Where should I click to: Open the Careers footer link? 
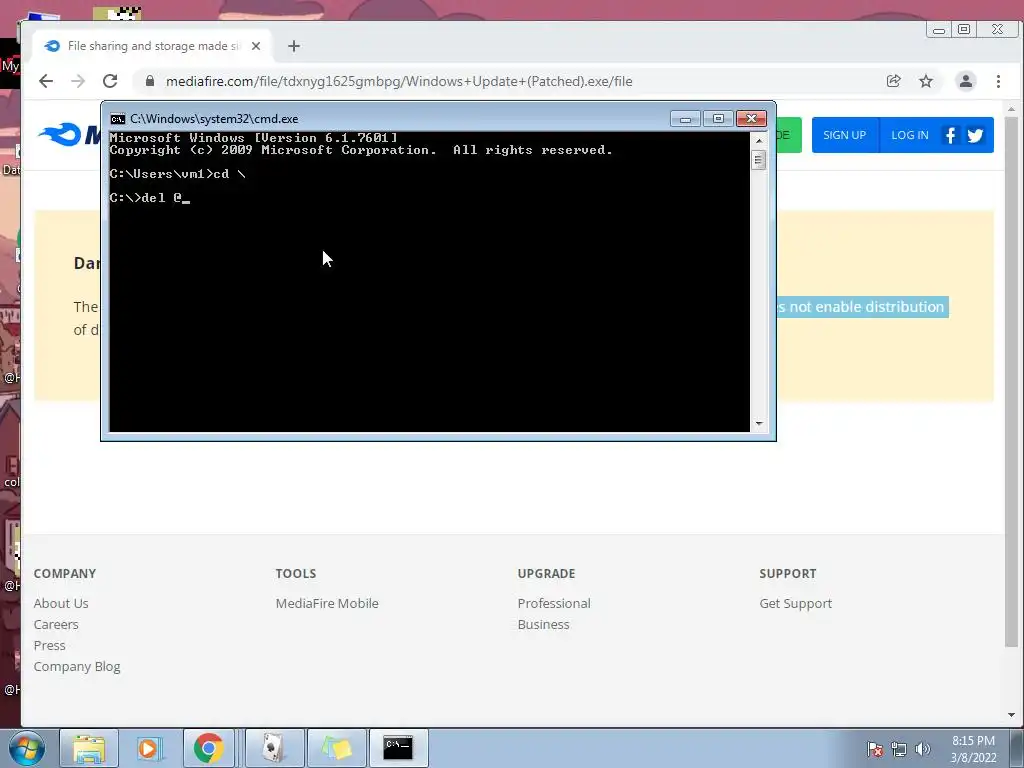pyautogui.click(x=56, y=624)
